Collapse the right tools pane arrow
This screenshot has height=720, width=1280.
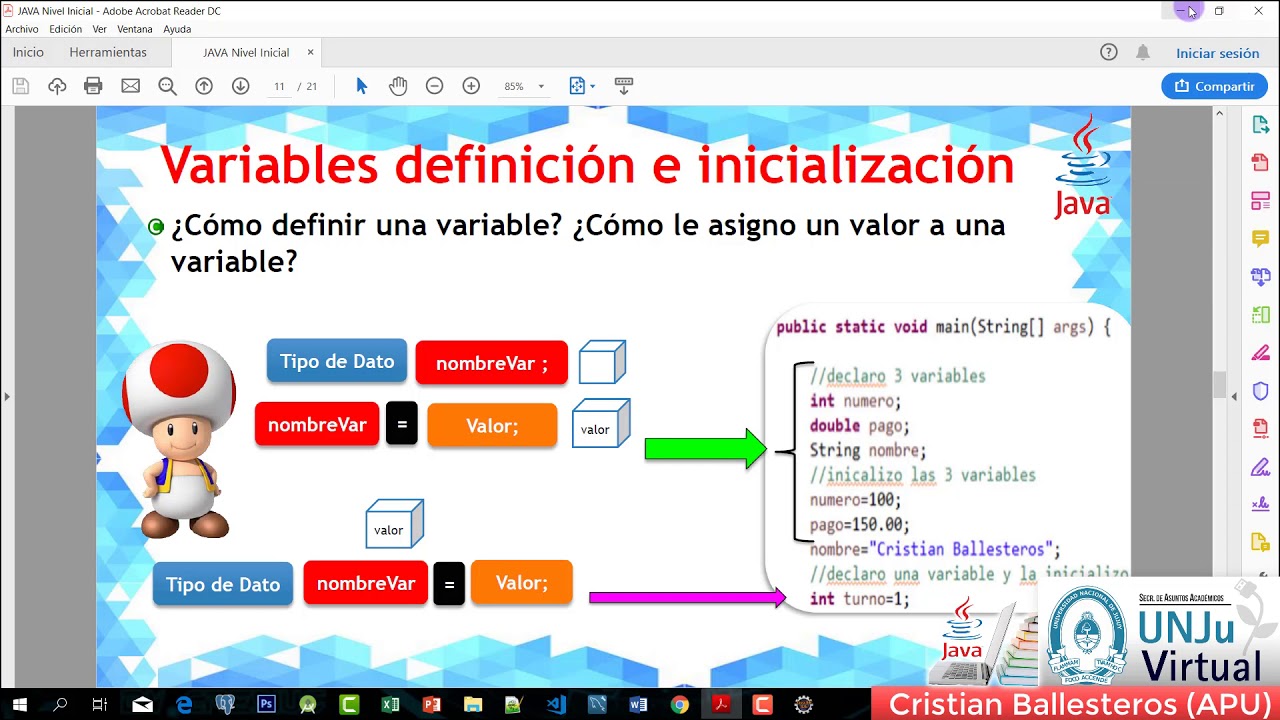(x=1234, y=396)
